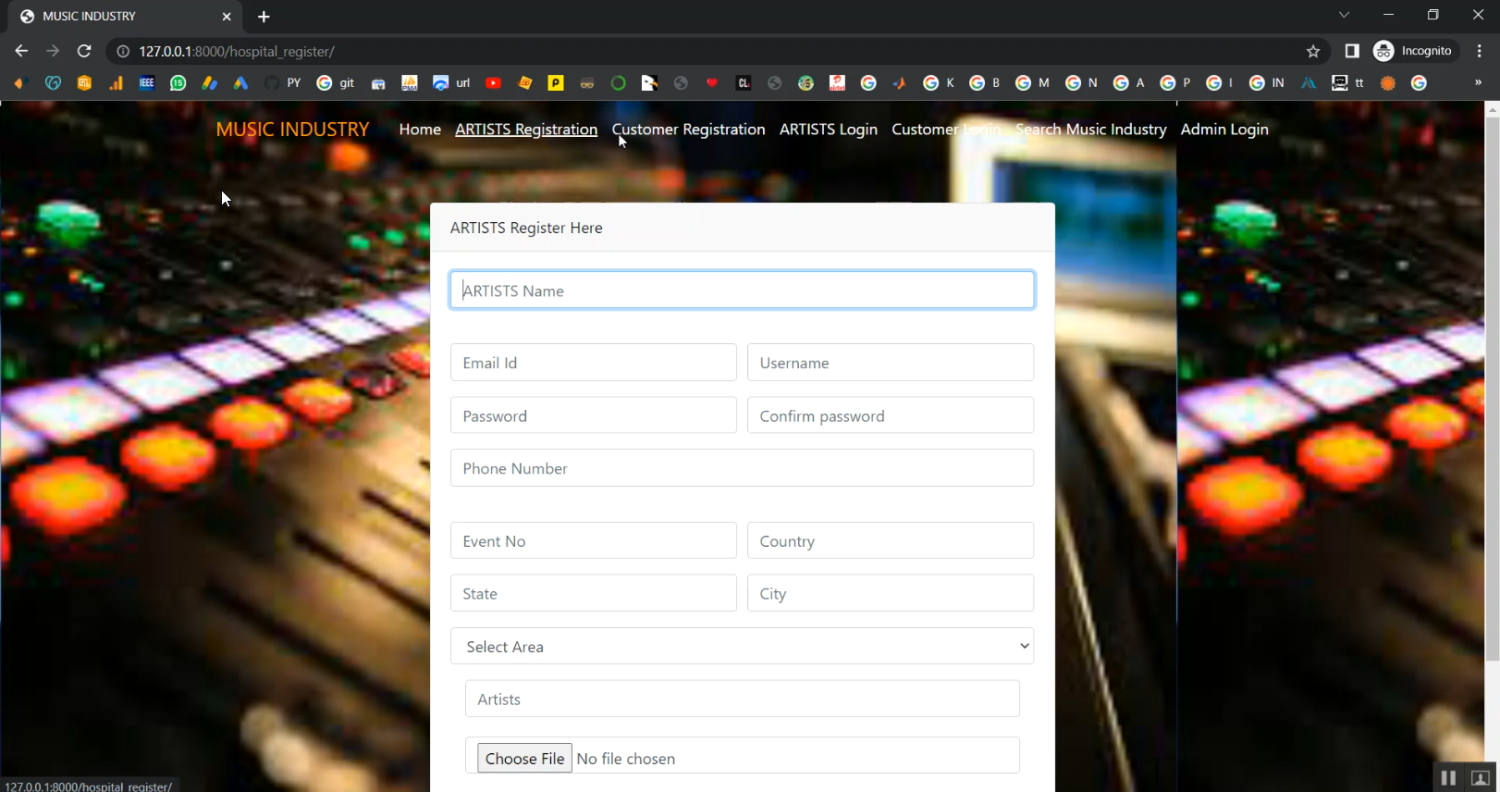The image size is (1500, 792).
Task: Open the orange bar chart analytics bookmark
Action: point(116,83)
